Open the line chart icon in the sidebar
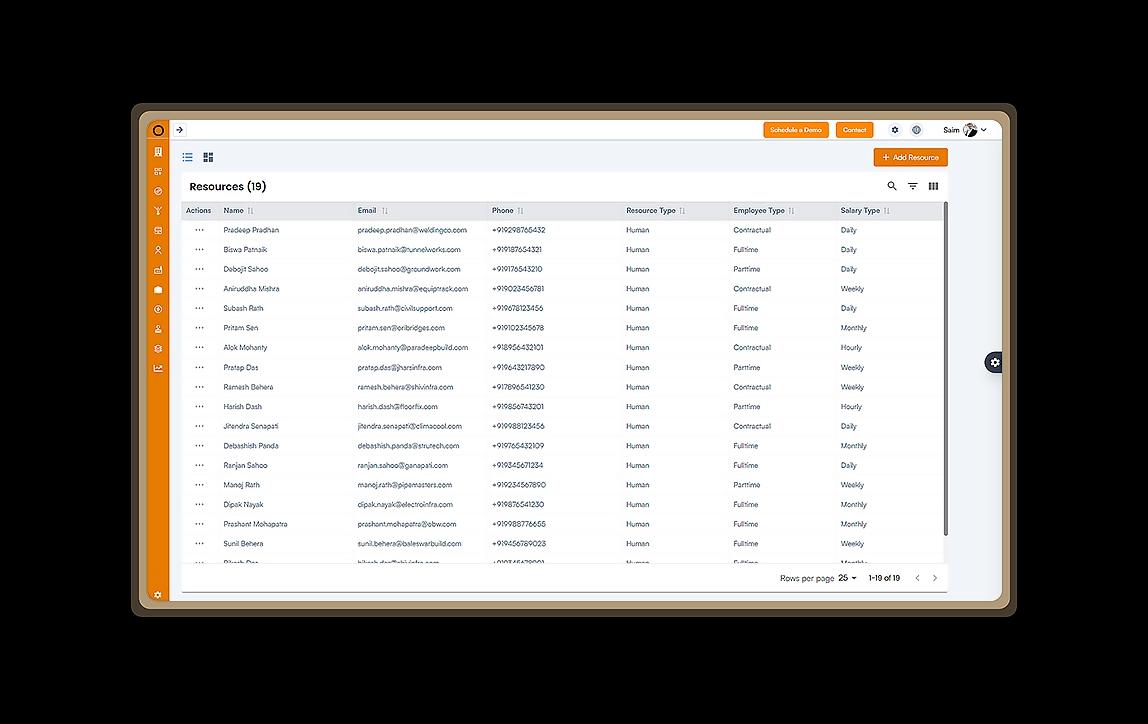1148x724 pixels. [158, 368]
